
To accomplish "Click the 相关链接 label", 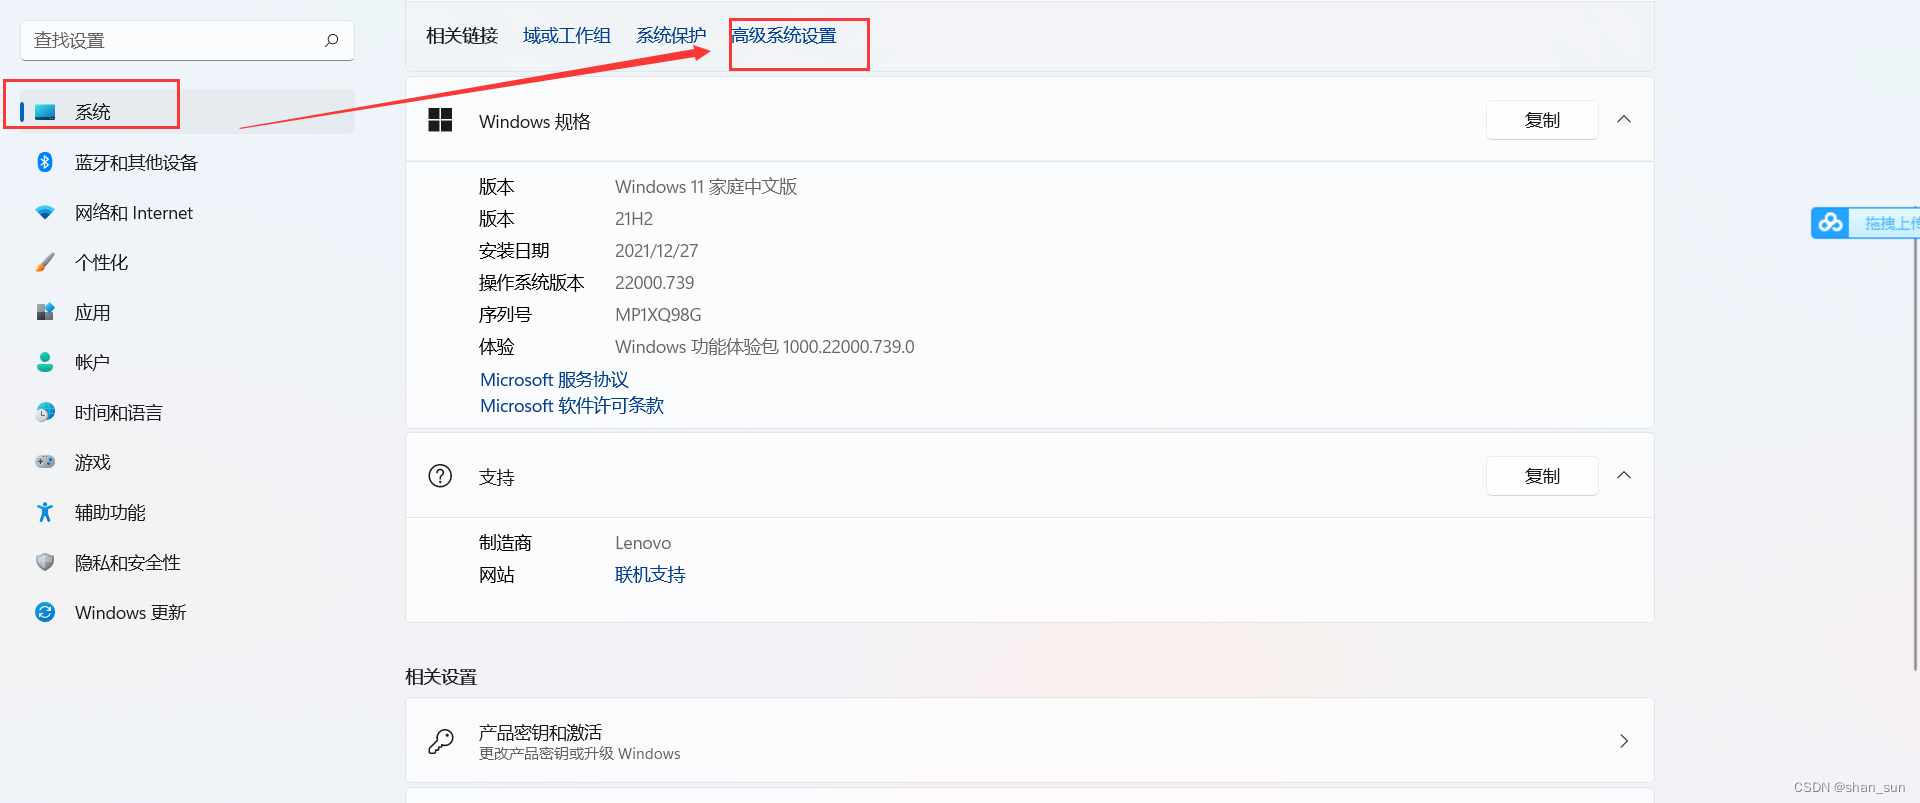I will pyautogui.click(x=462, y=36).
